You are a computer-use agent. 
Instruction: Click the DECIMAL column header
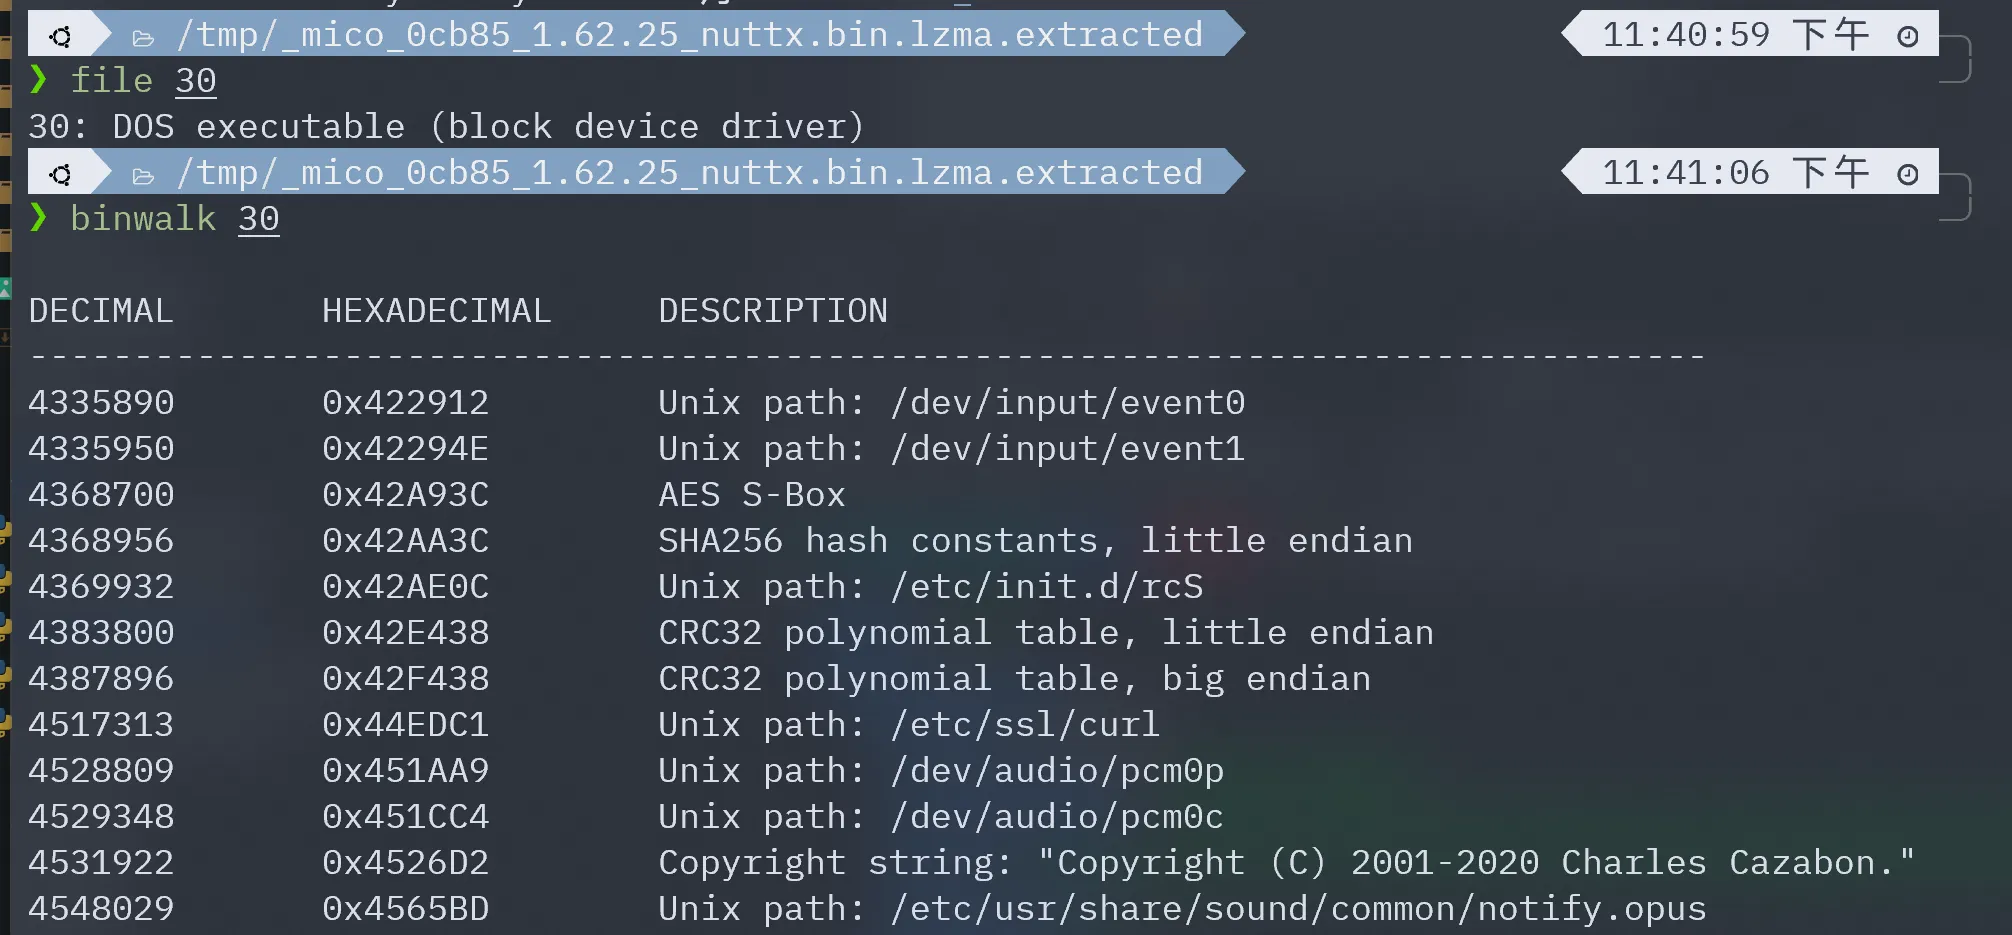[x=101, y=311]
